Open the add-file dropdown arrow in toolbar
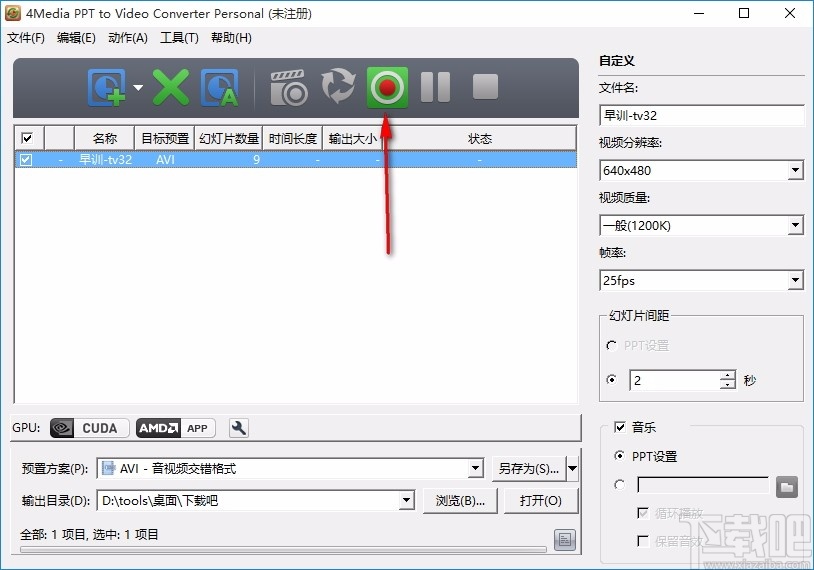Screen dimensions: 814x570 [138, 87]
